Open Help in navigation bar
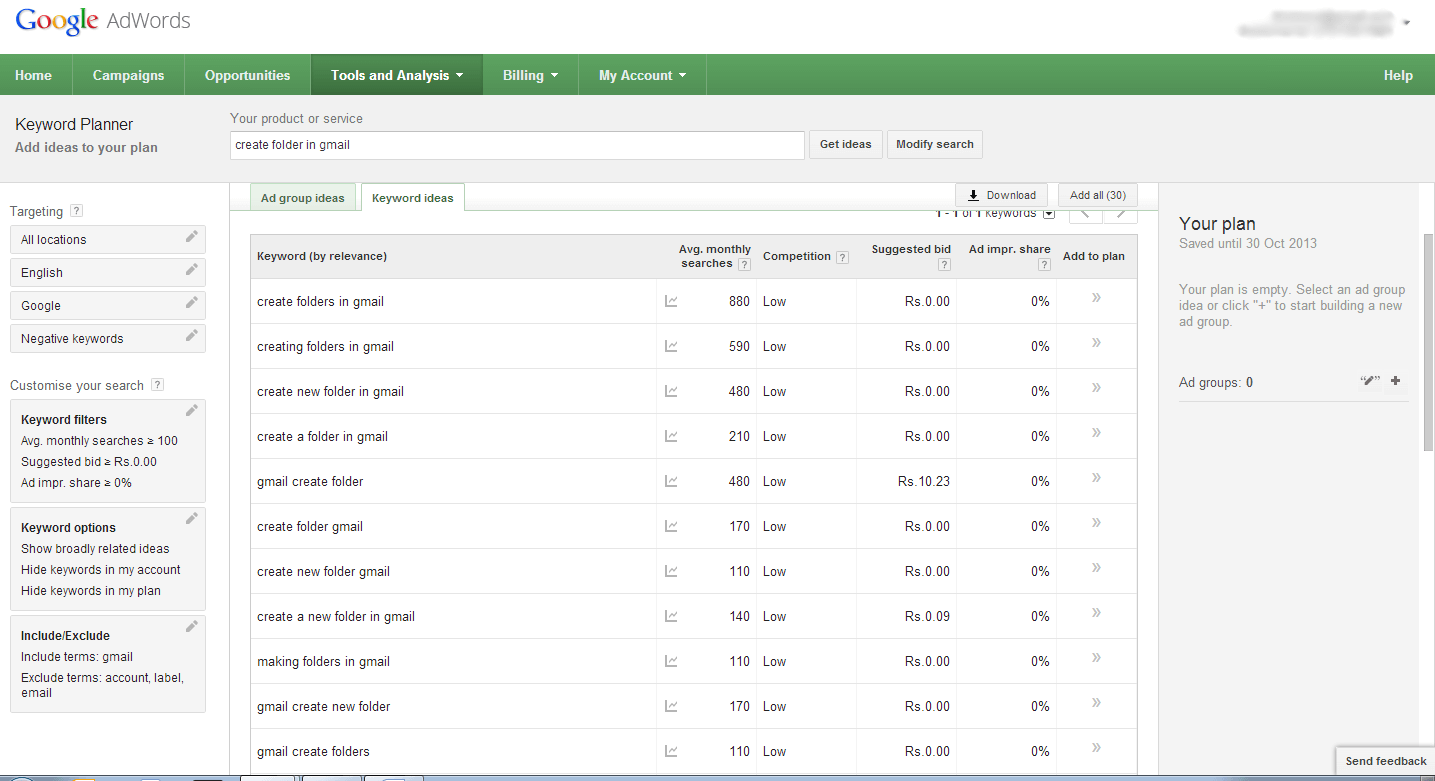 [1398, 75]
